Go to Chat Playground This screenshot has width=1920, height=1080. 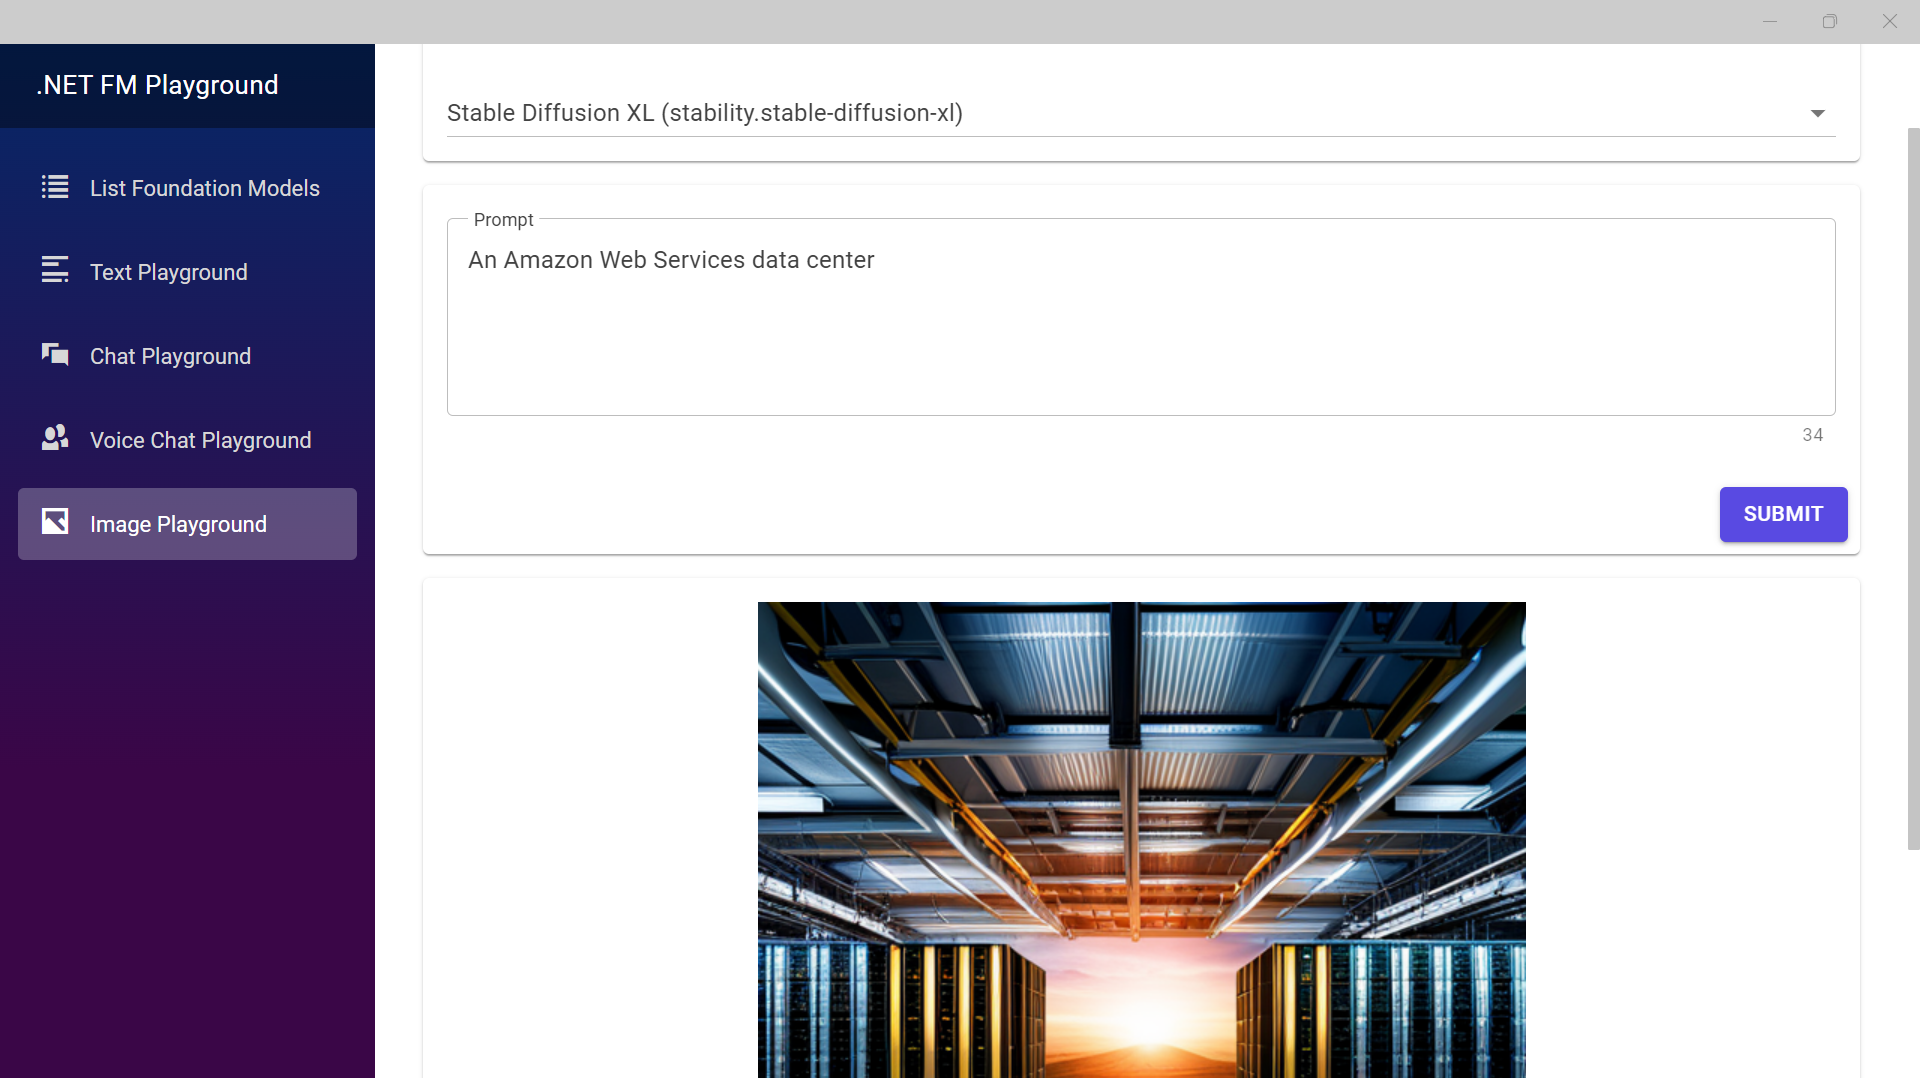170,355
